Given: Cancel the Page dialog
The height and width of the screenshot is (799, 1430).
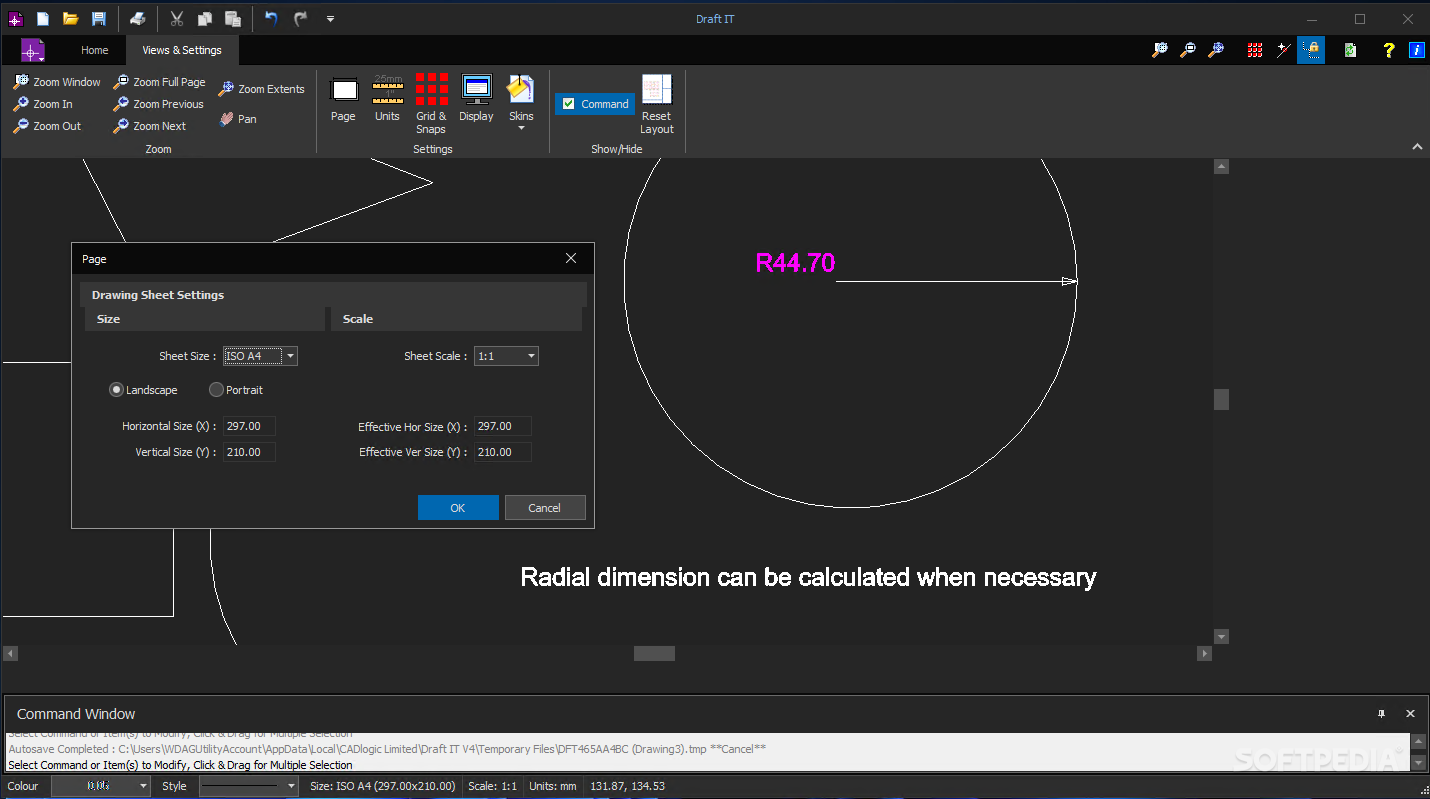Looking at the screenshot, I should 545,508.
